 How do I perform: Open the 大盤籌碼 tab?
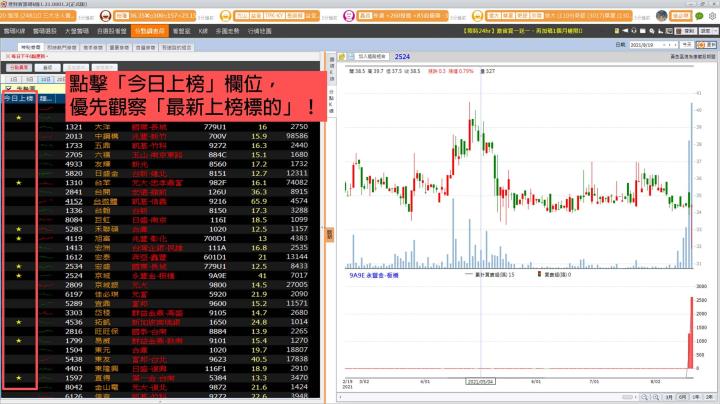point(77,31)
